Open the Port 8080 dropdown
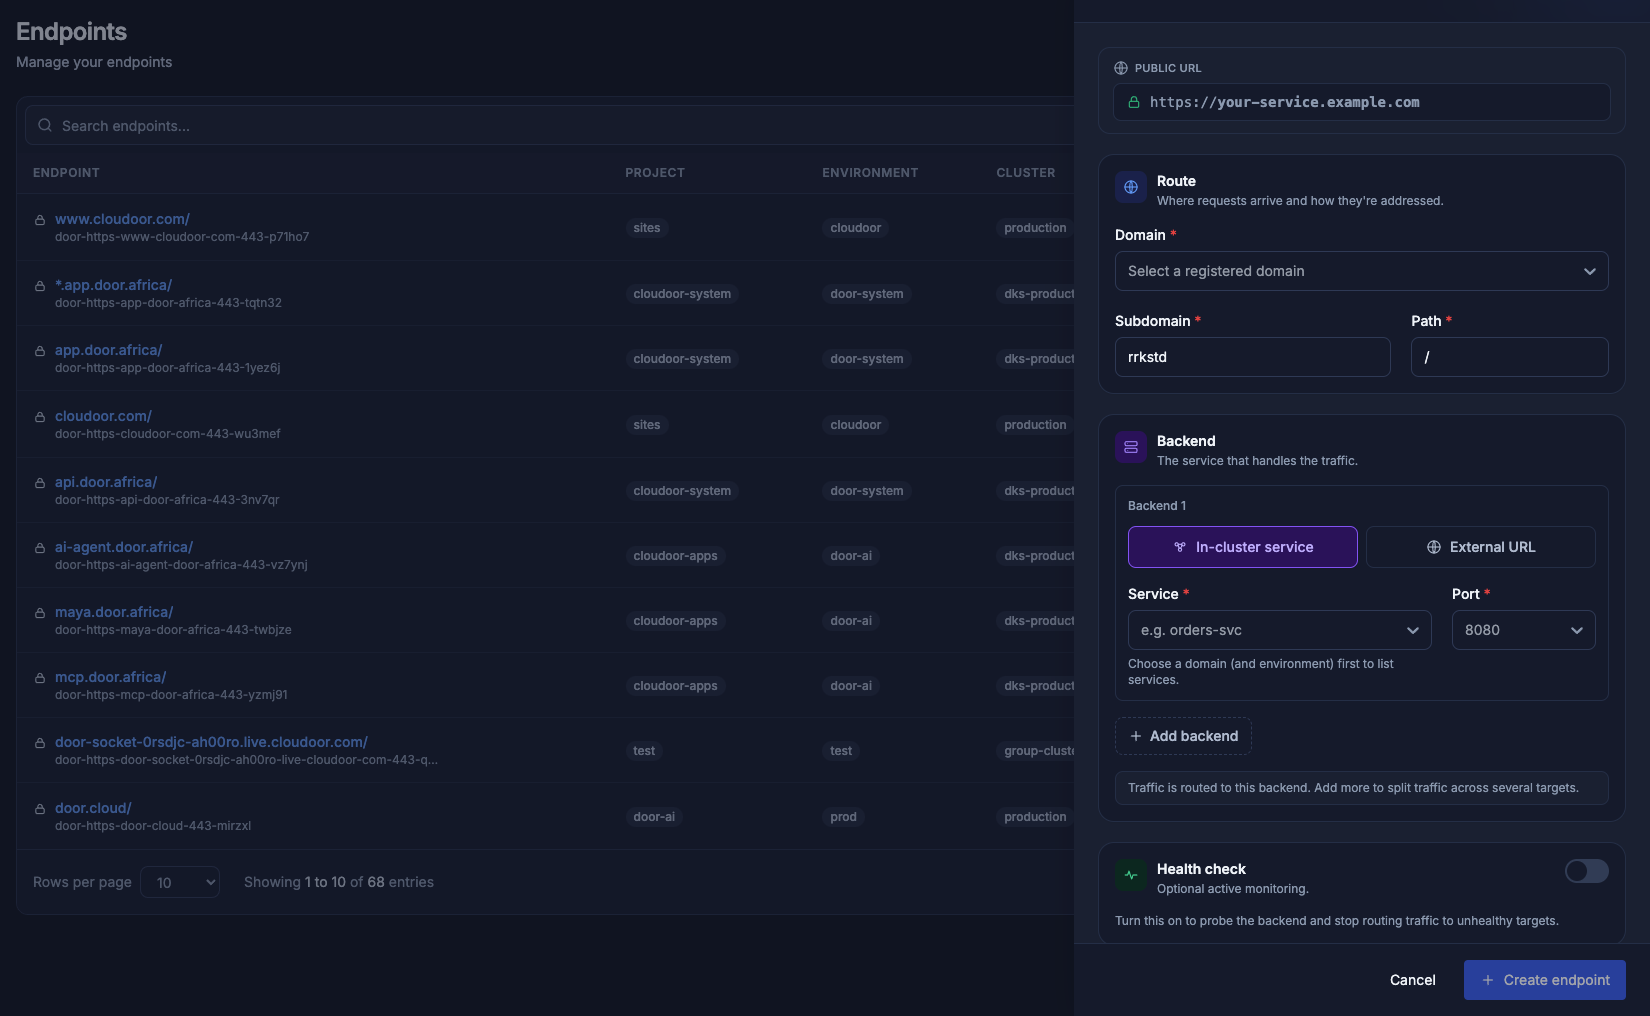 (x=1524, y=630)
